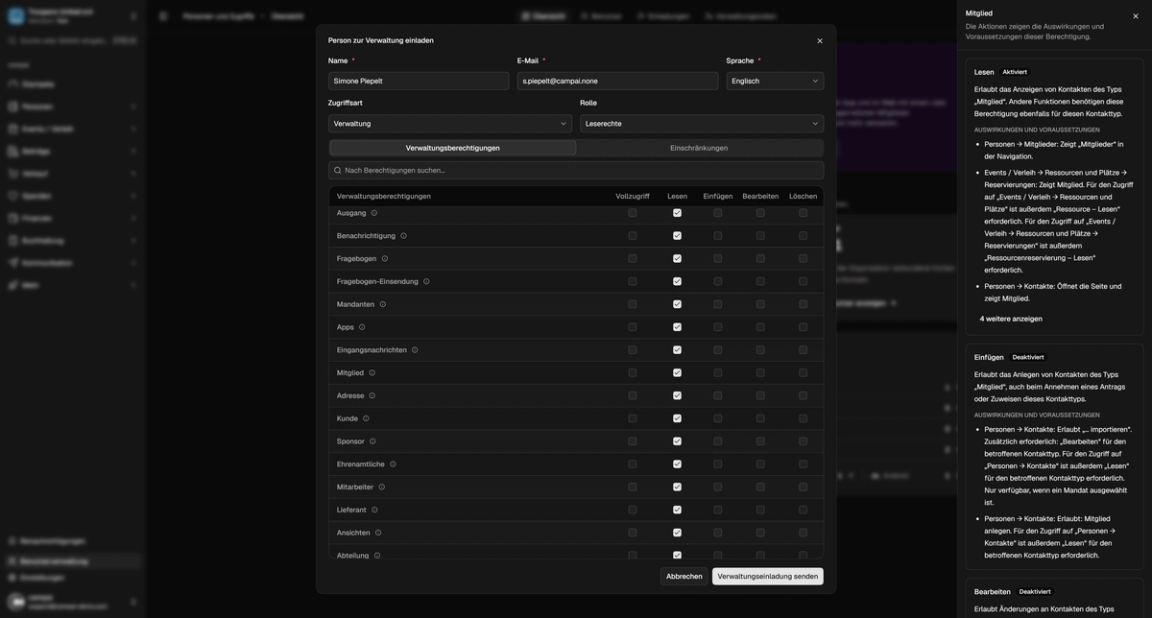Click the Vollzugriff column header
The image size is (1152, 618).
633,196
